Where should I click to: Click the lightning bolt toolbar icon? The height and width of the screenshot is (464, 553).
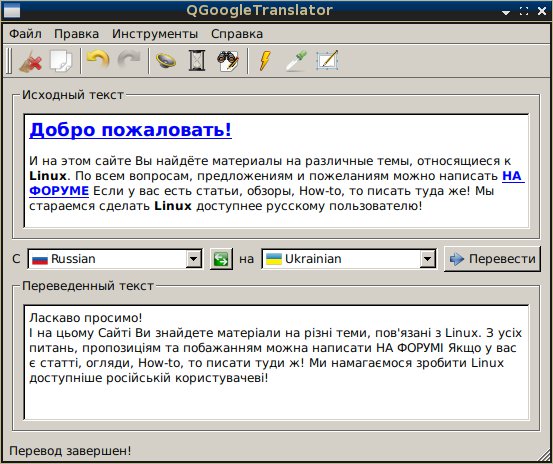[x=265, y=61]
